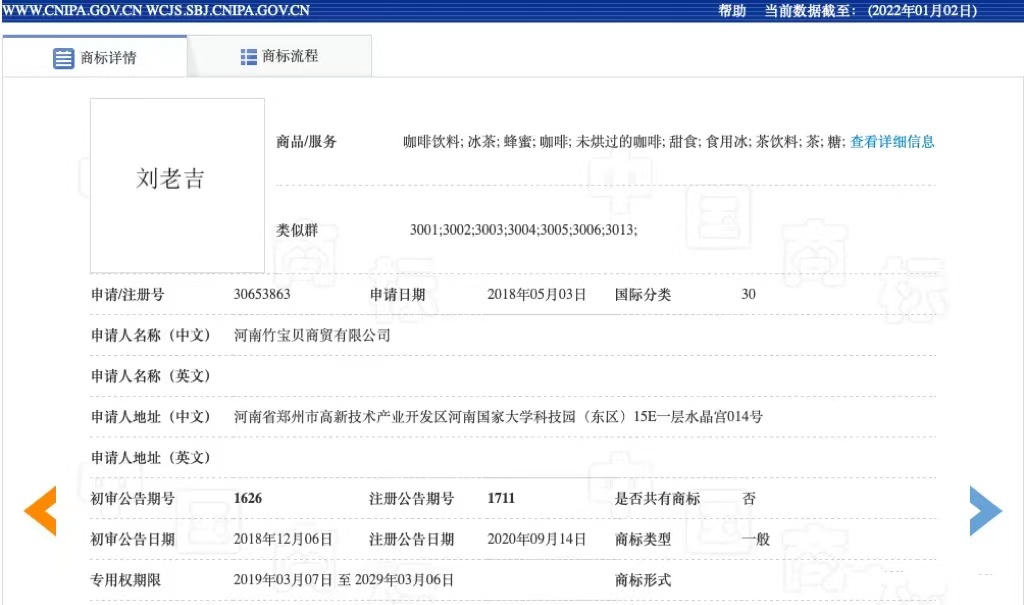Click the 商标形式 label
1024x605 pixels.
pyautogui.click(x=643, y=580)
